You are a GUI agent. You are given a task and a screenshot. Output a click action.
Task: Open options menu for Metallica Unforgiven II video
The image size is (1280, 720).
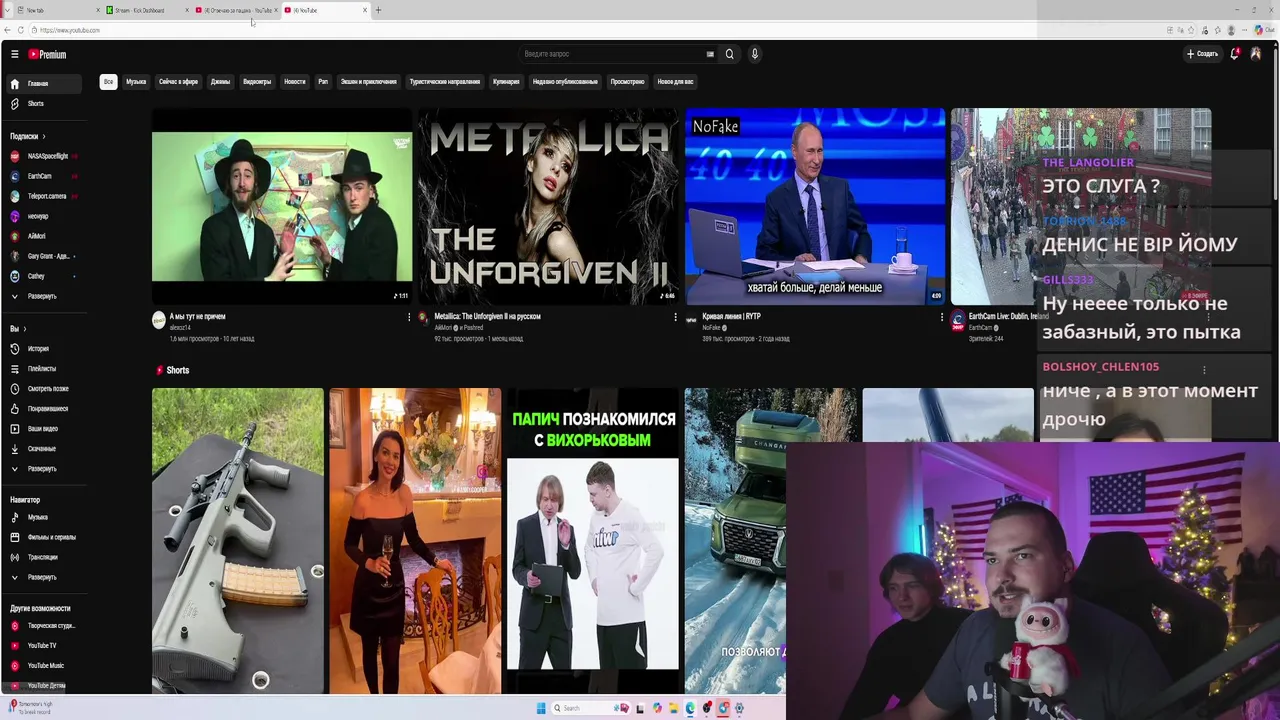pos(675,317)
